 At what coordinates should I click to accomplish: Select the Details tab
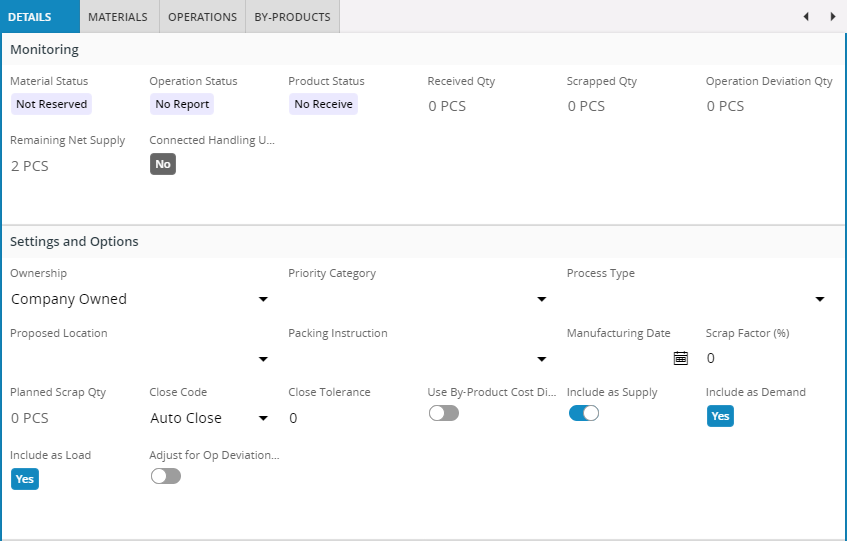(30, 17)
